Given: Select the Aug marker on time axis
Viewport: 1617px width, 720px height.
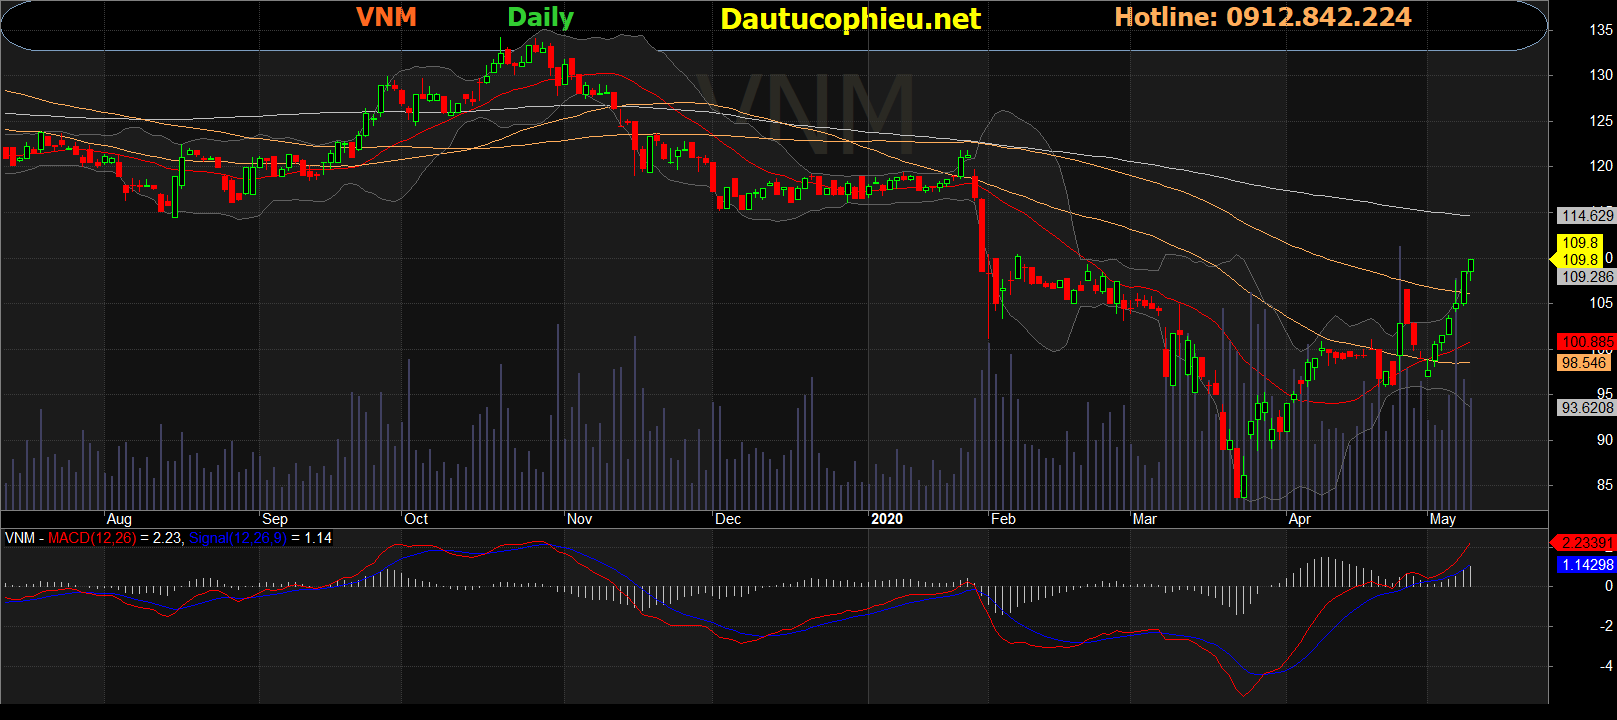Looking at the screenshot, I should [119, 519].
